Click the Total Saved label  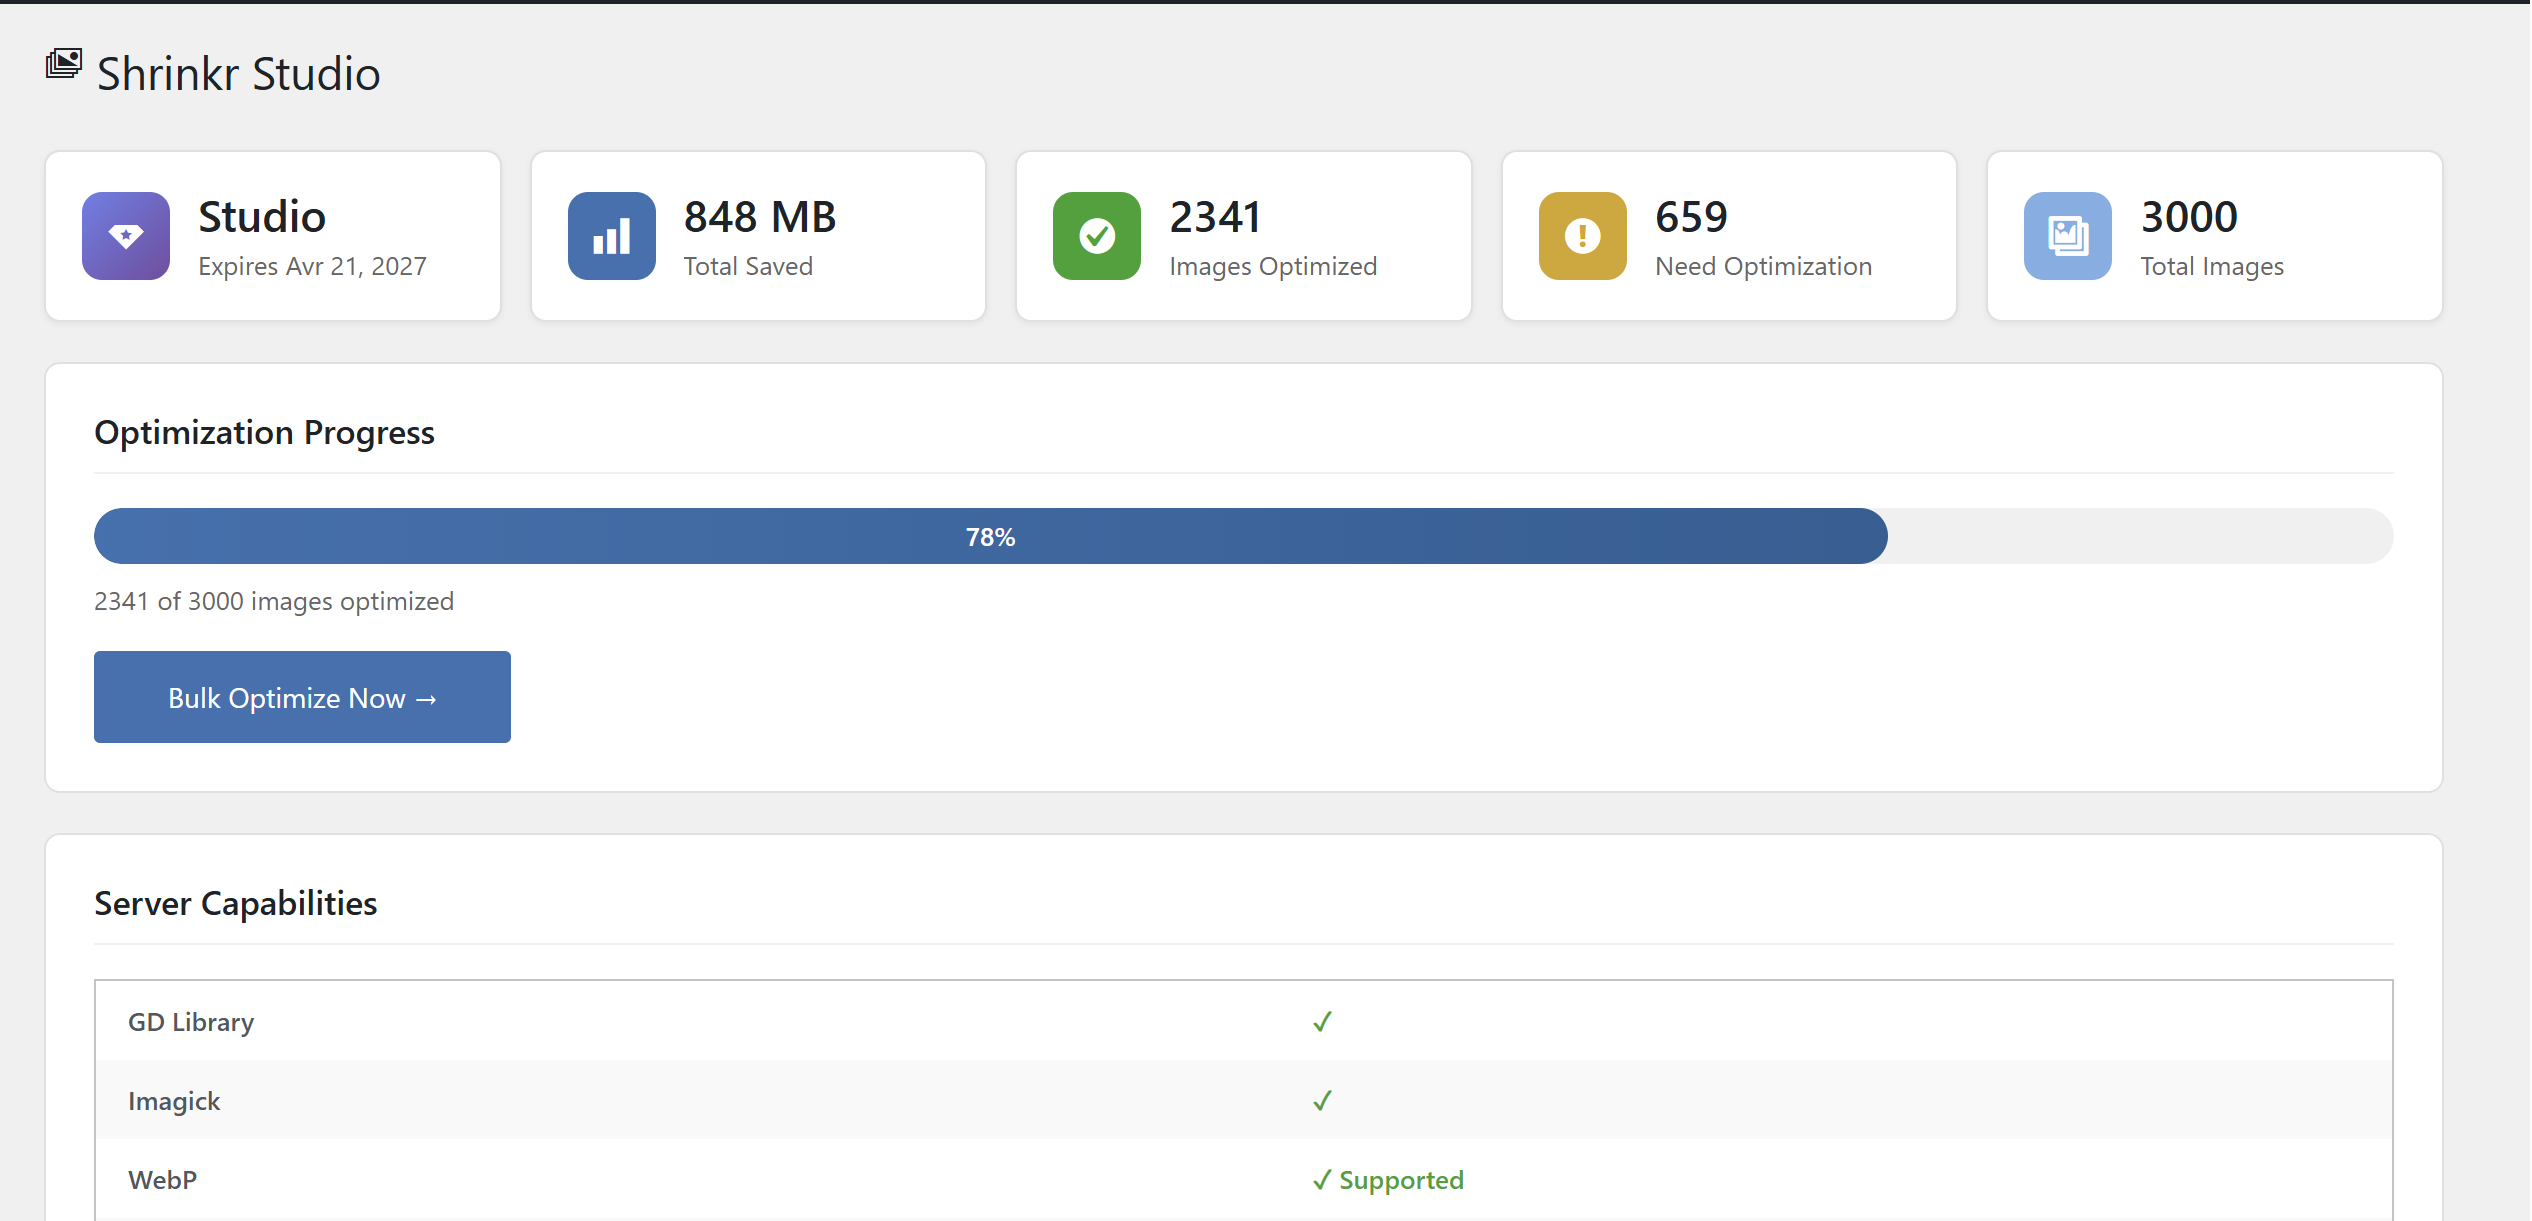coord(748,266)
